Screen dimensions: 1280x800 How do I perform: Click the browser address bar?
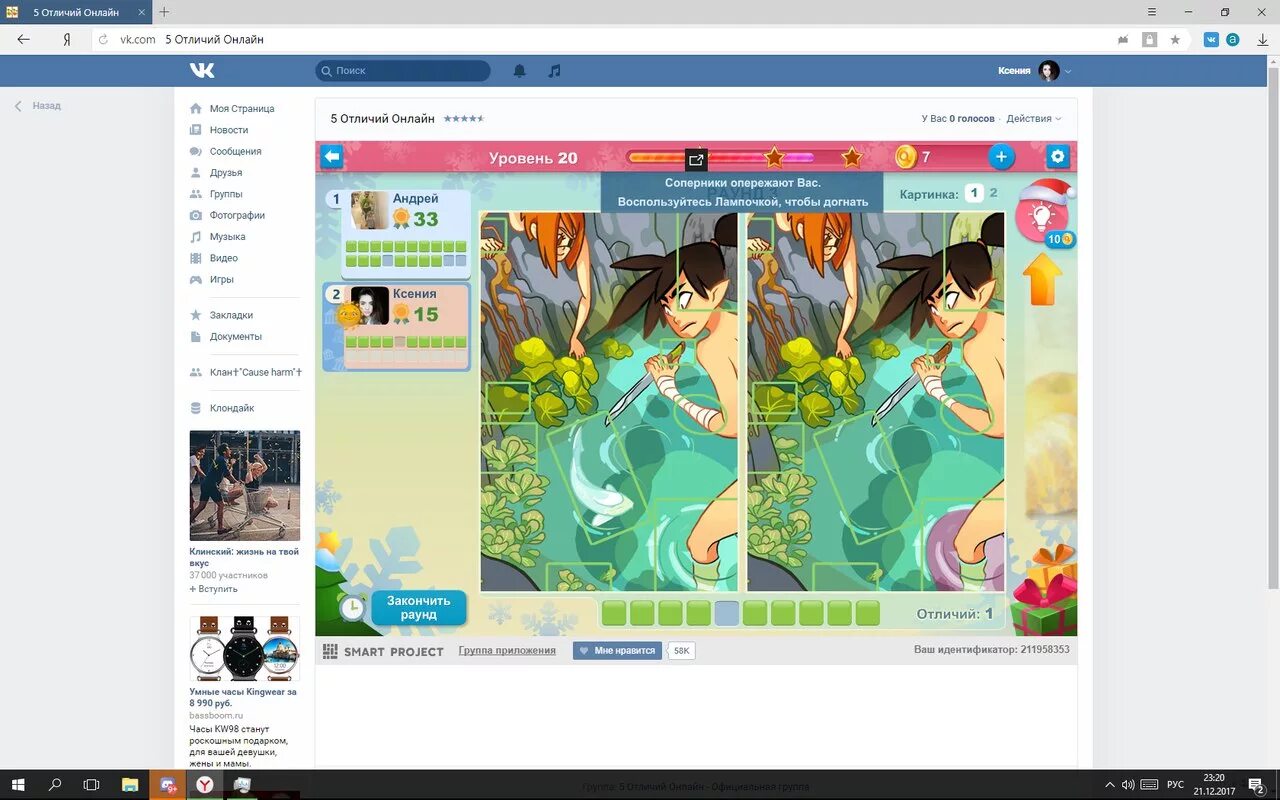point(600,39)
